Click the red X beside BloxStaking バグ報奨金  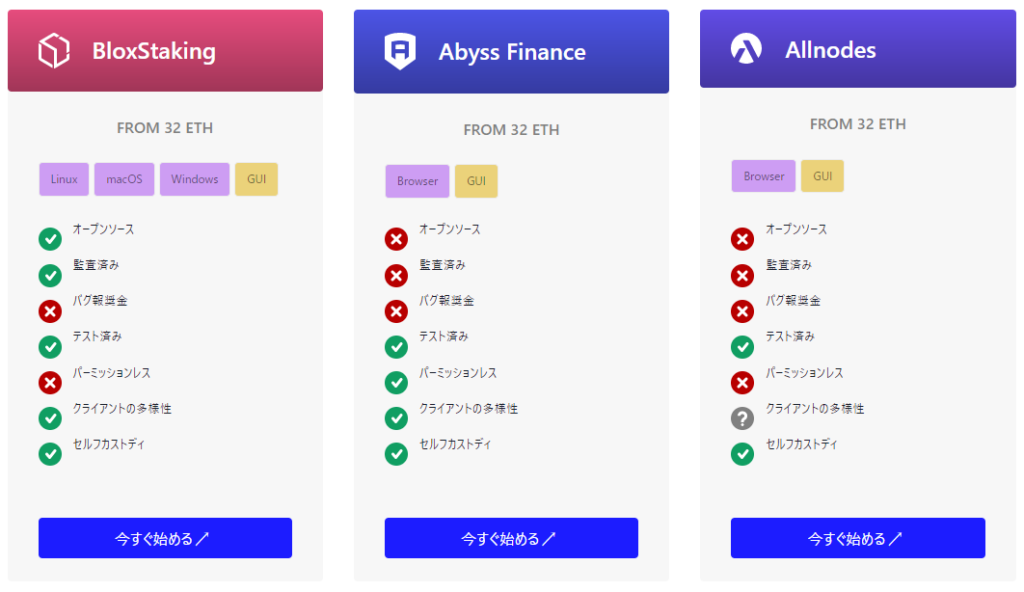point(50,311)
